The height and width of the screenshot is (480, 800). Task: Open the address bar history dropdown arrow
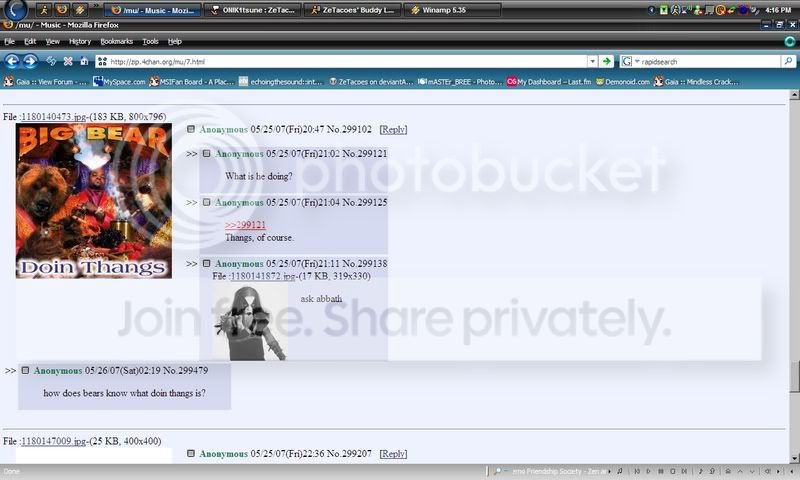coord(592,61)
